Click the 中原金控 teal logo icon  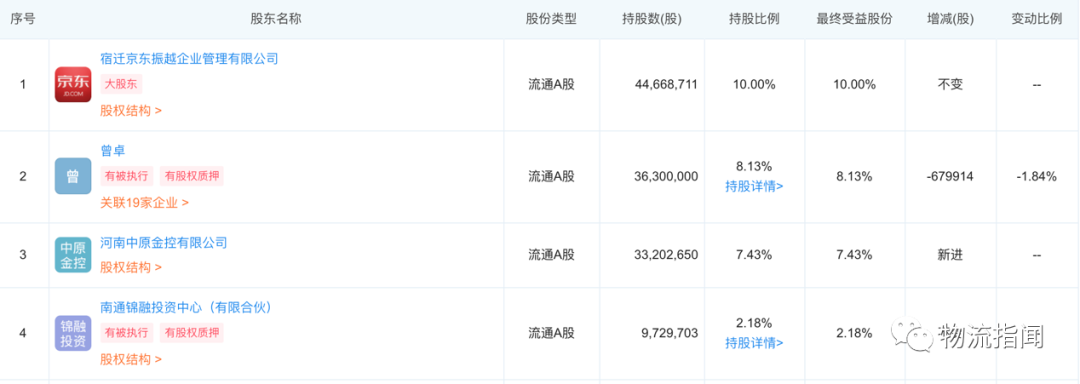(x=73, y=255)
